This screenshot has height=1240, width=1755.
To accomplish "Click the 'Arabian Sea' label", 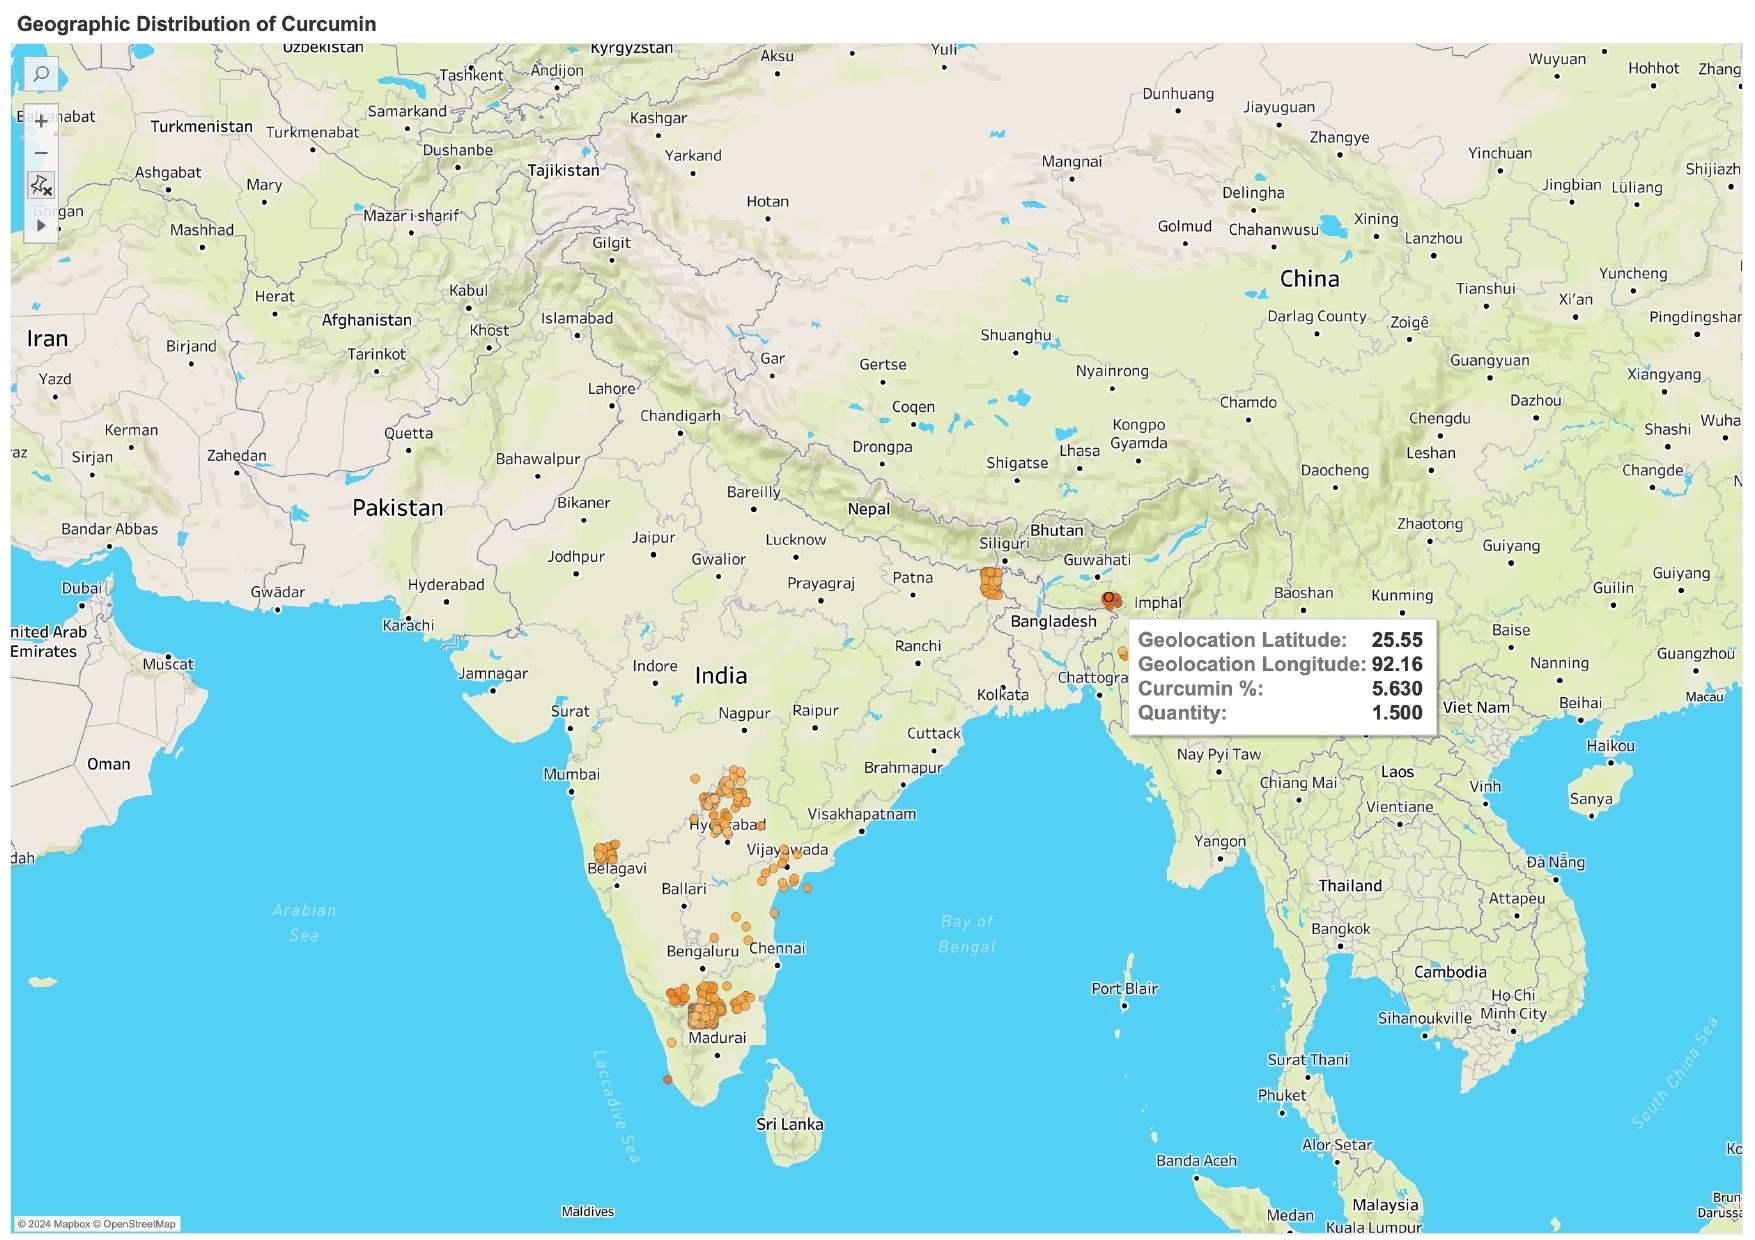I will click(304, 923).
